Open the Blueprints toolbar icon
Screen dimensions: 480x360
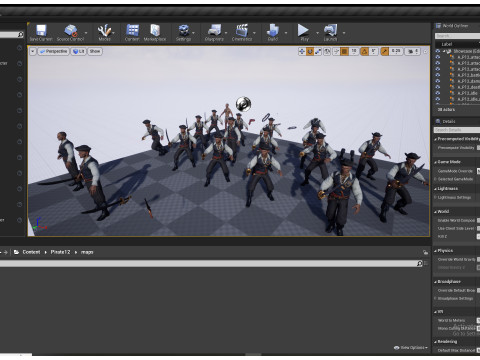pos(214,30)
